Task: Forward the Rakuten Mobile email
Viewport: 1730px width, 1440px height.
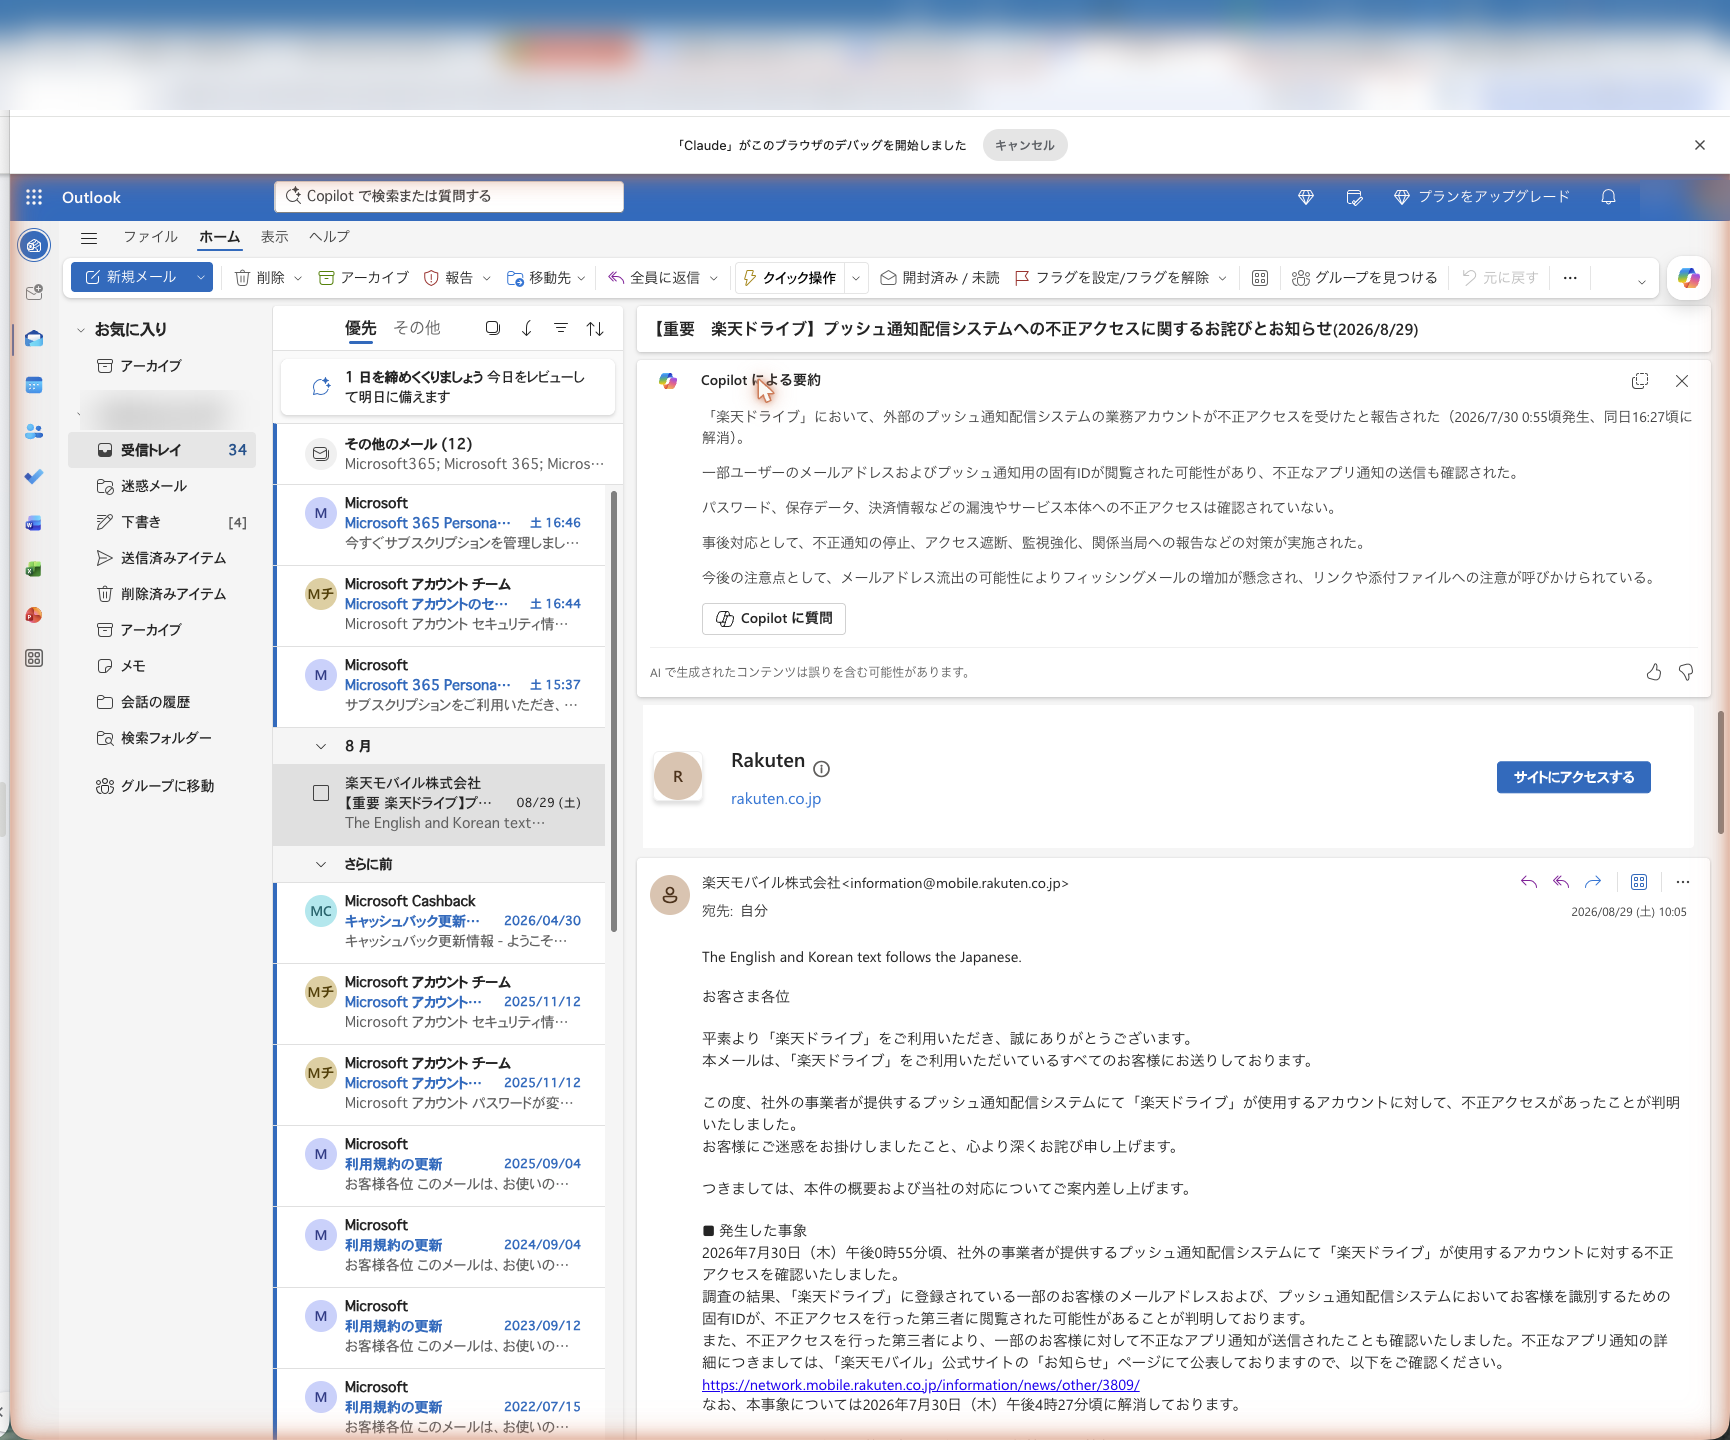Action: (1593, 882)
